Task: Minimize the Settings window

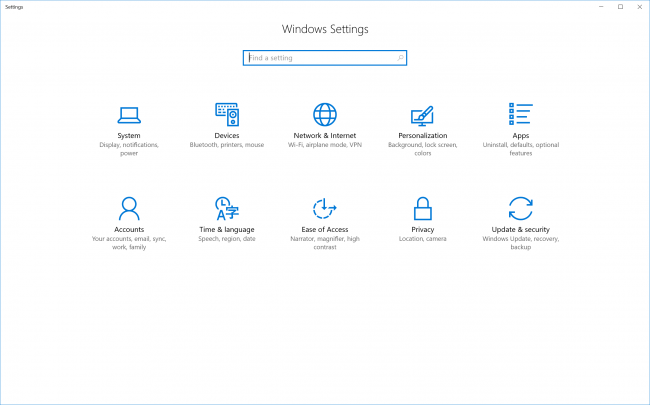Action: point(601,7)
